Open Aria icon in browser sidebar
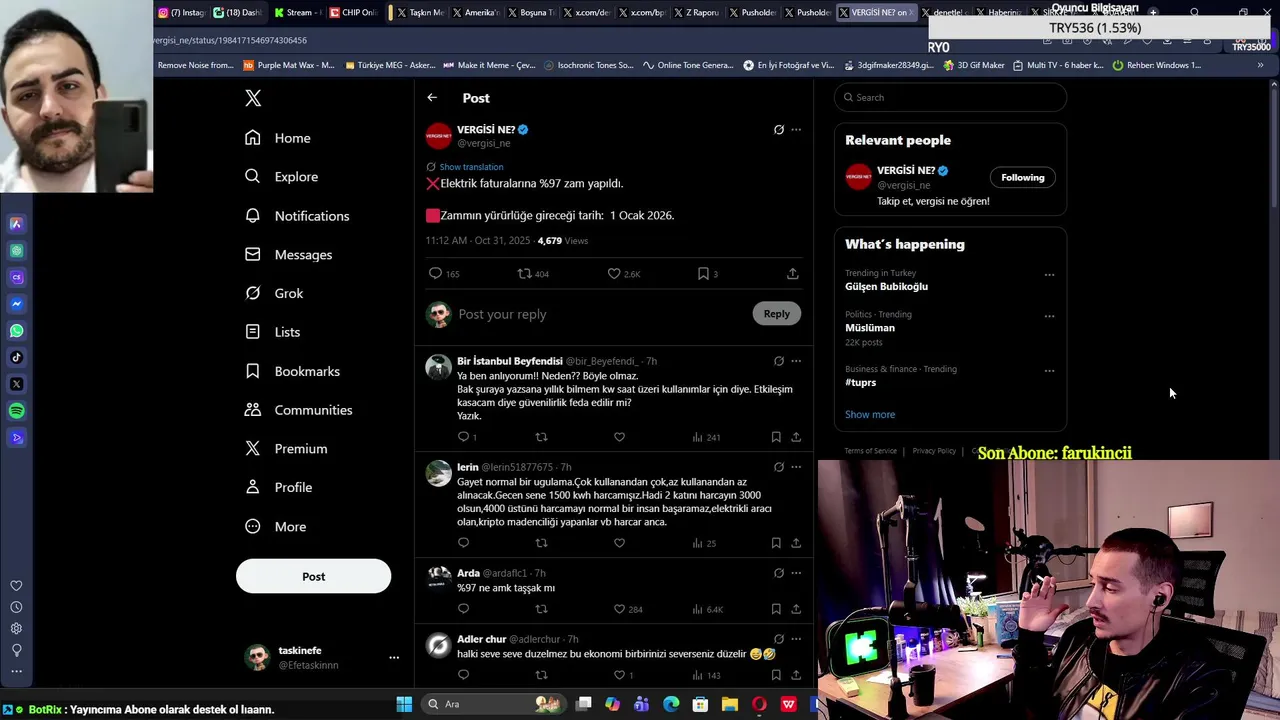The image size is (1280, 720). tap(16, 224)
